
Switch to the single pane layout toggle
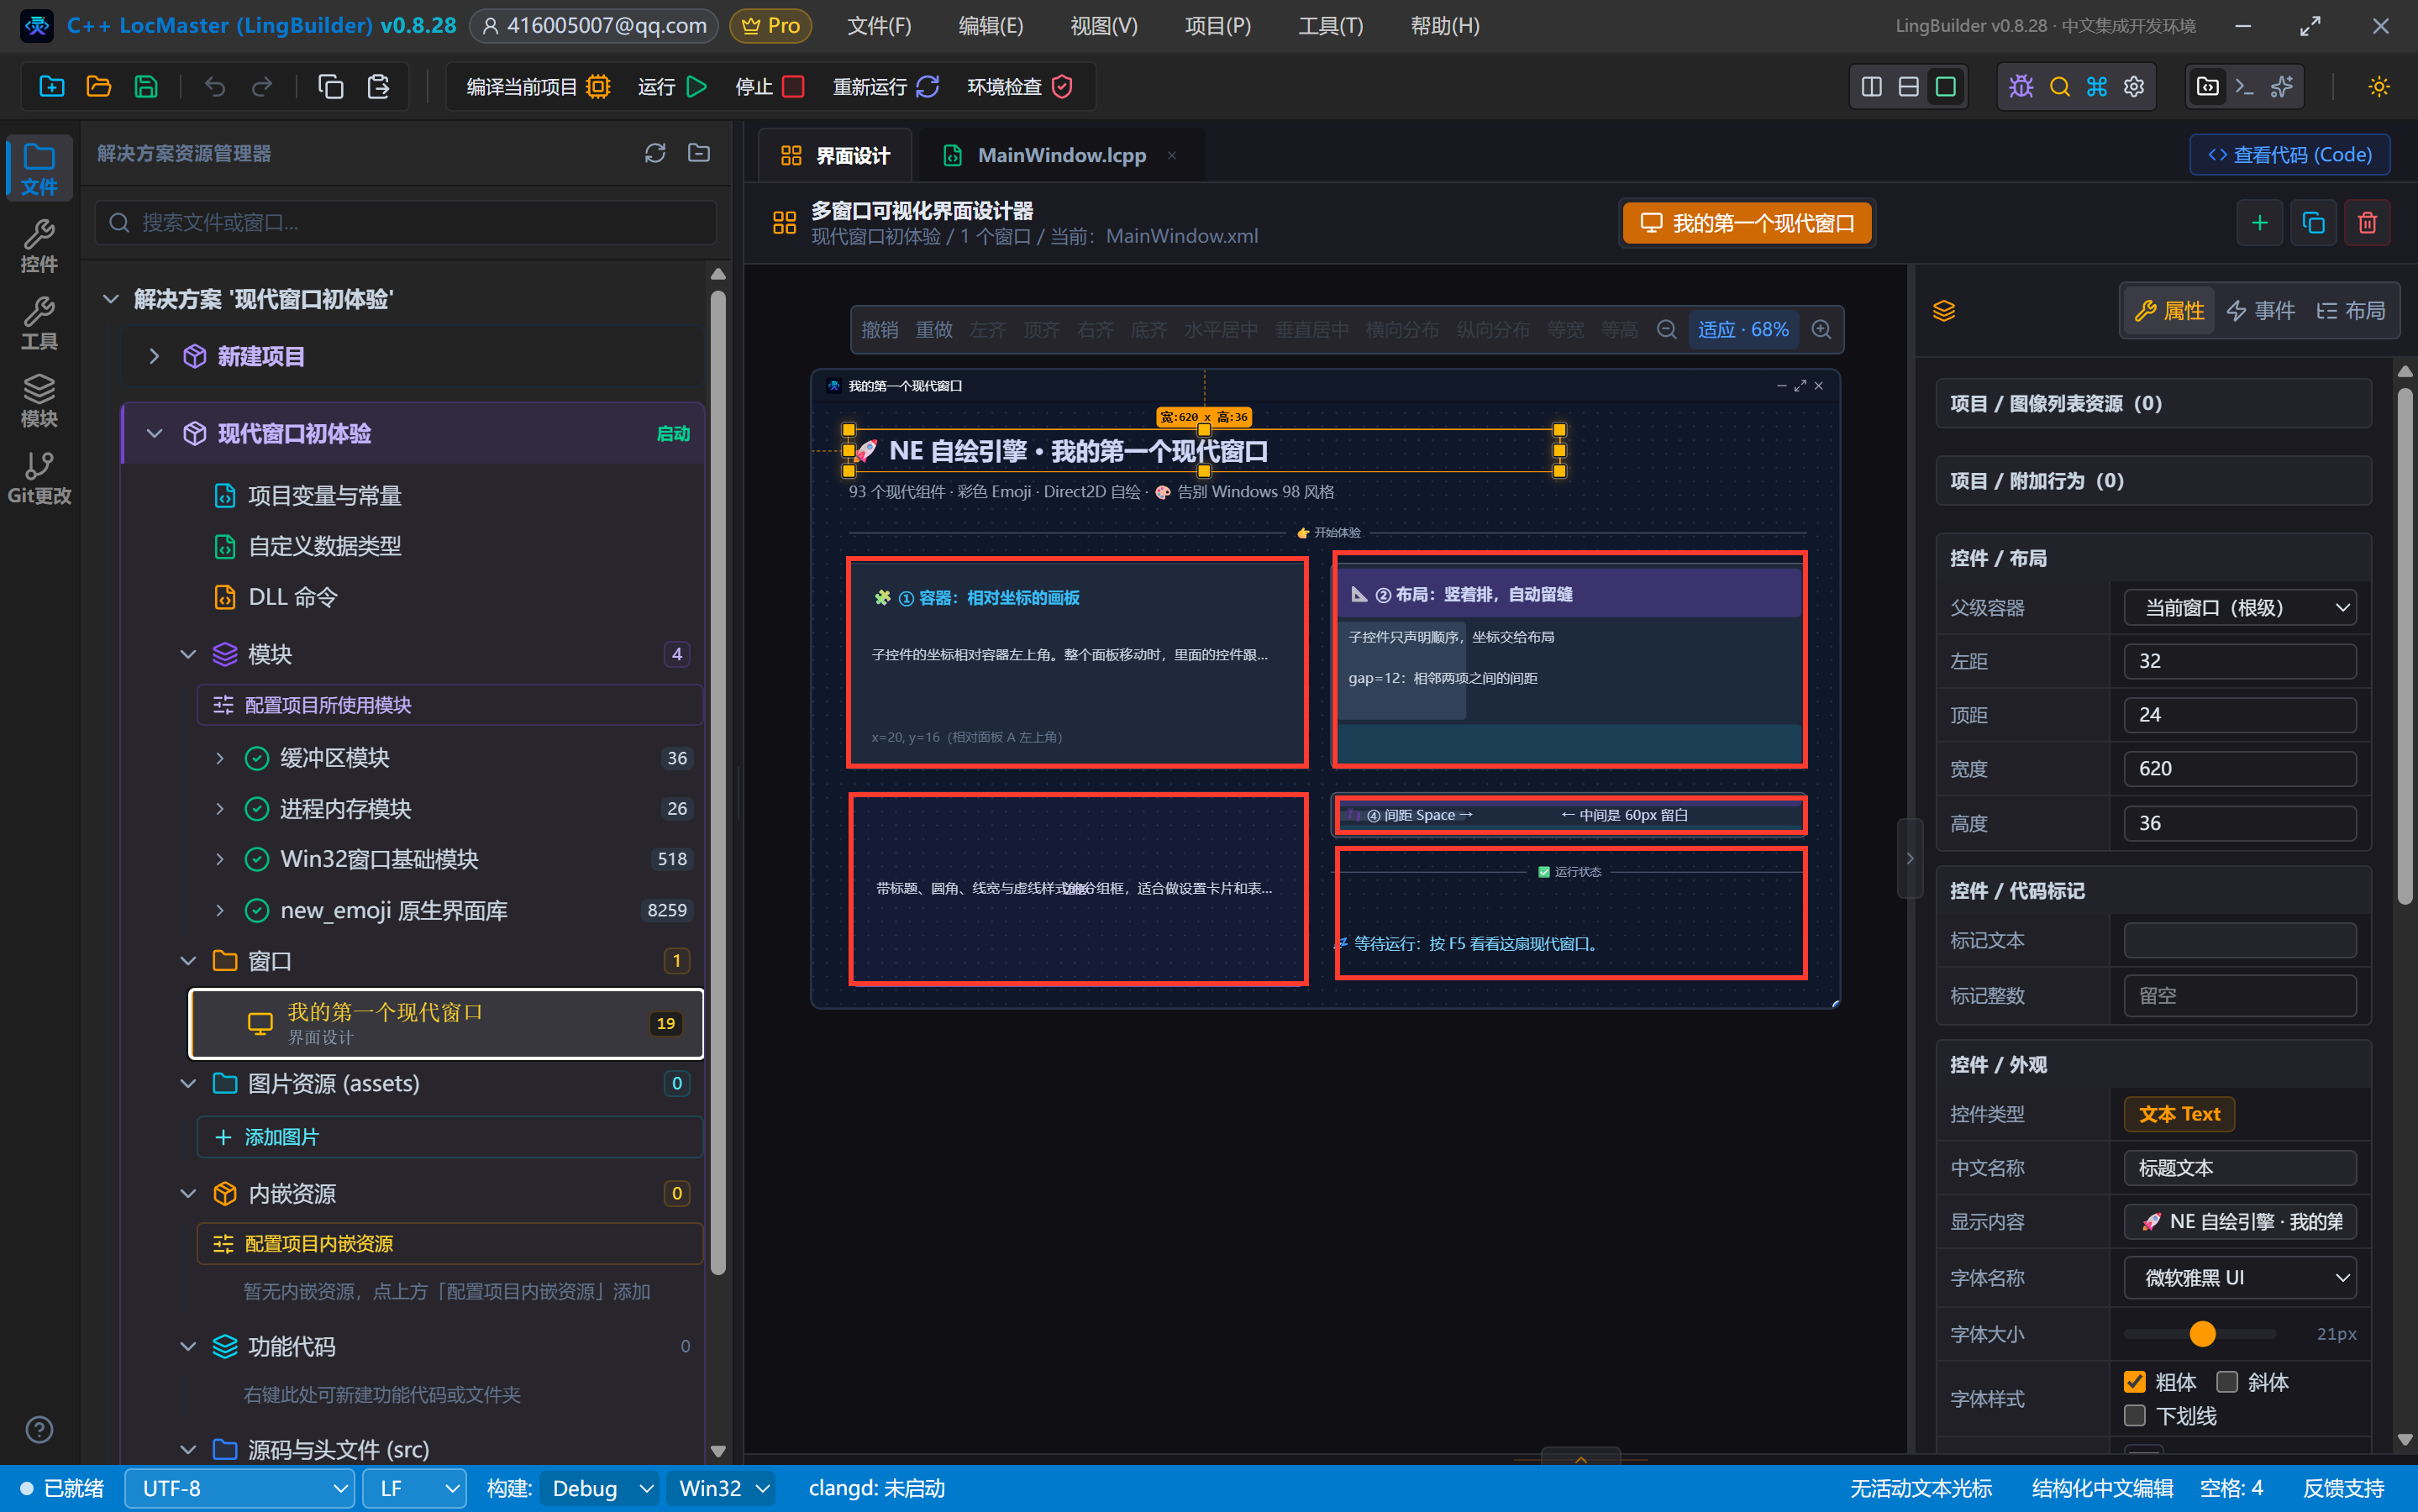[x=1945, y=87]
